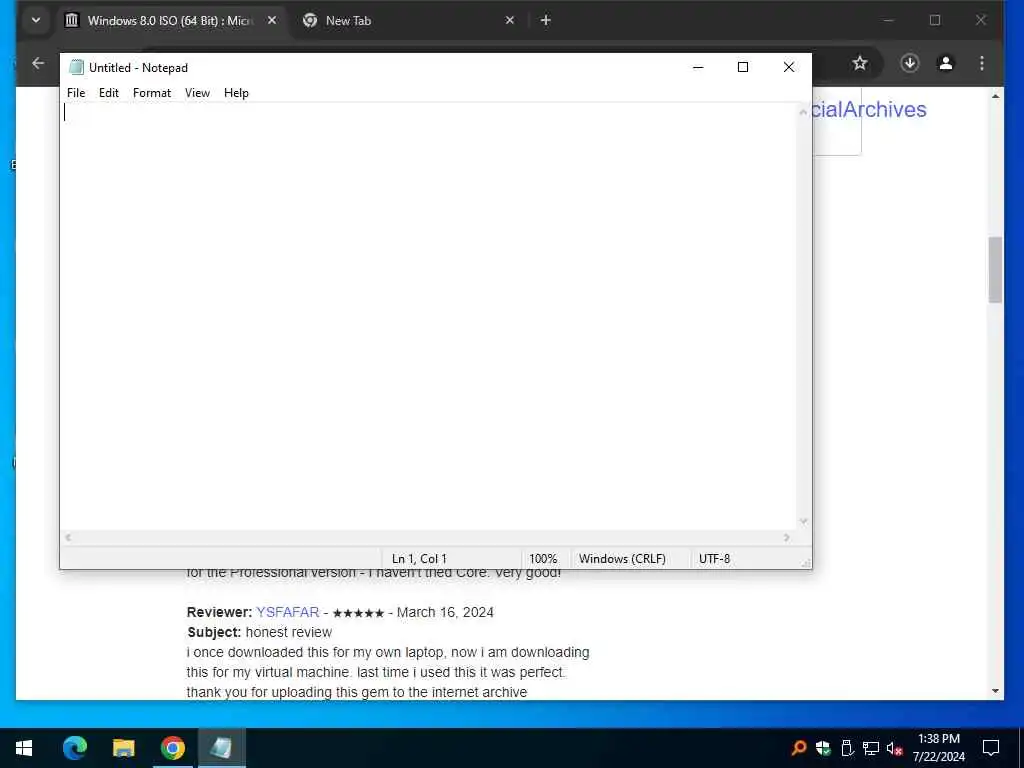Open a new Chrome tab with plus
Image resolution: width=1024 pixels, height=768 pixels.
pos(546,20)
